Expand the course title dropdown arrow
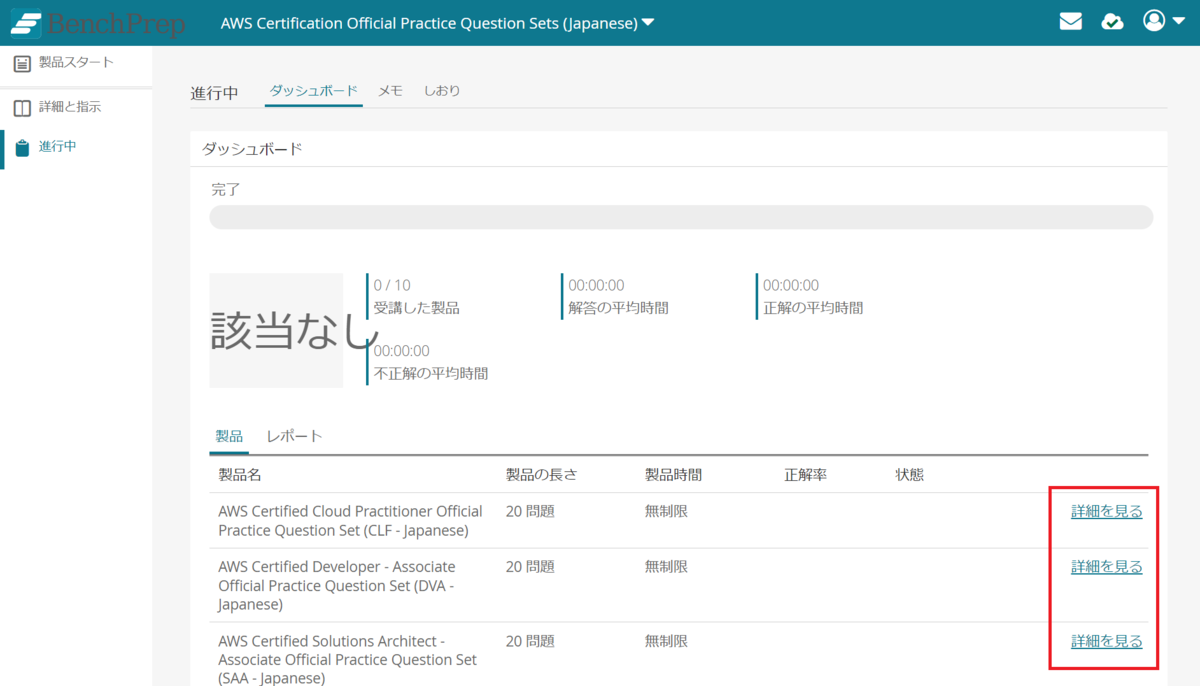This screenshot has width=1200, height=686. (648, 22)
